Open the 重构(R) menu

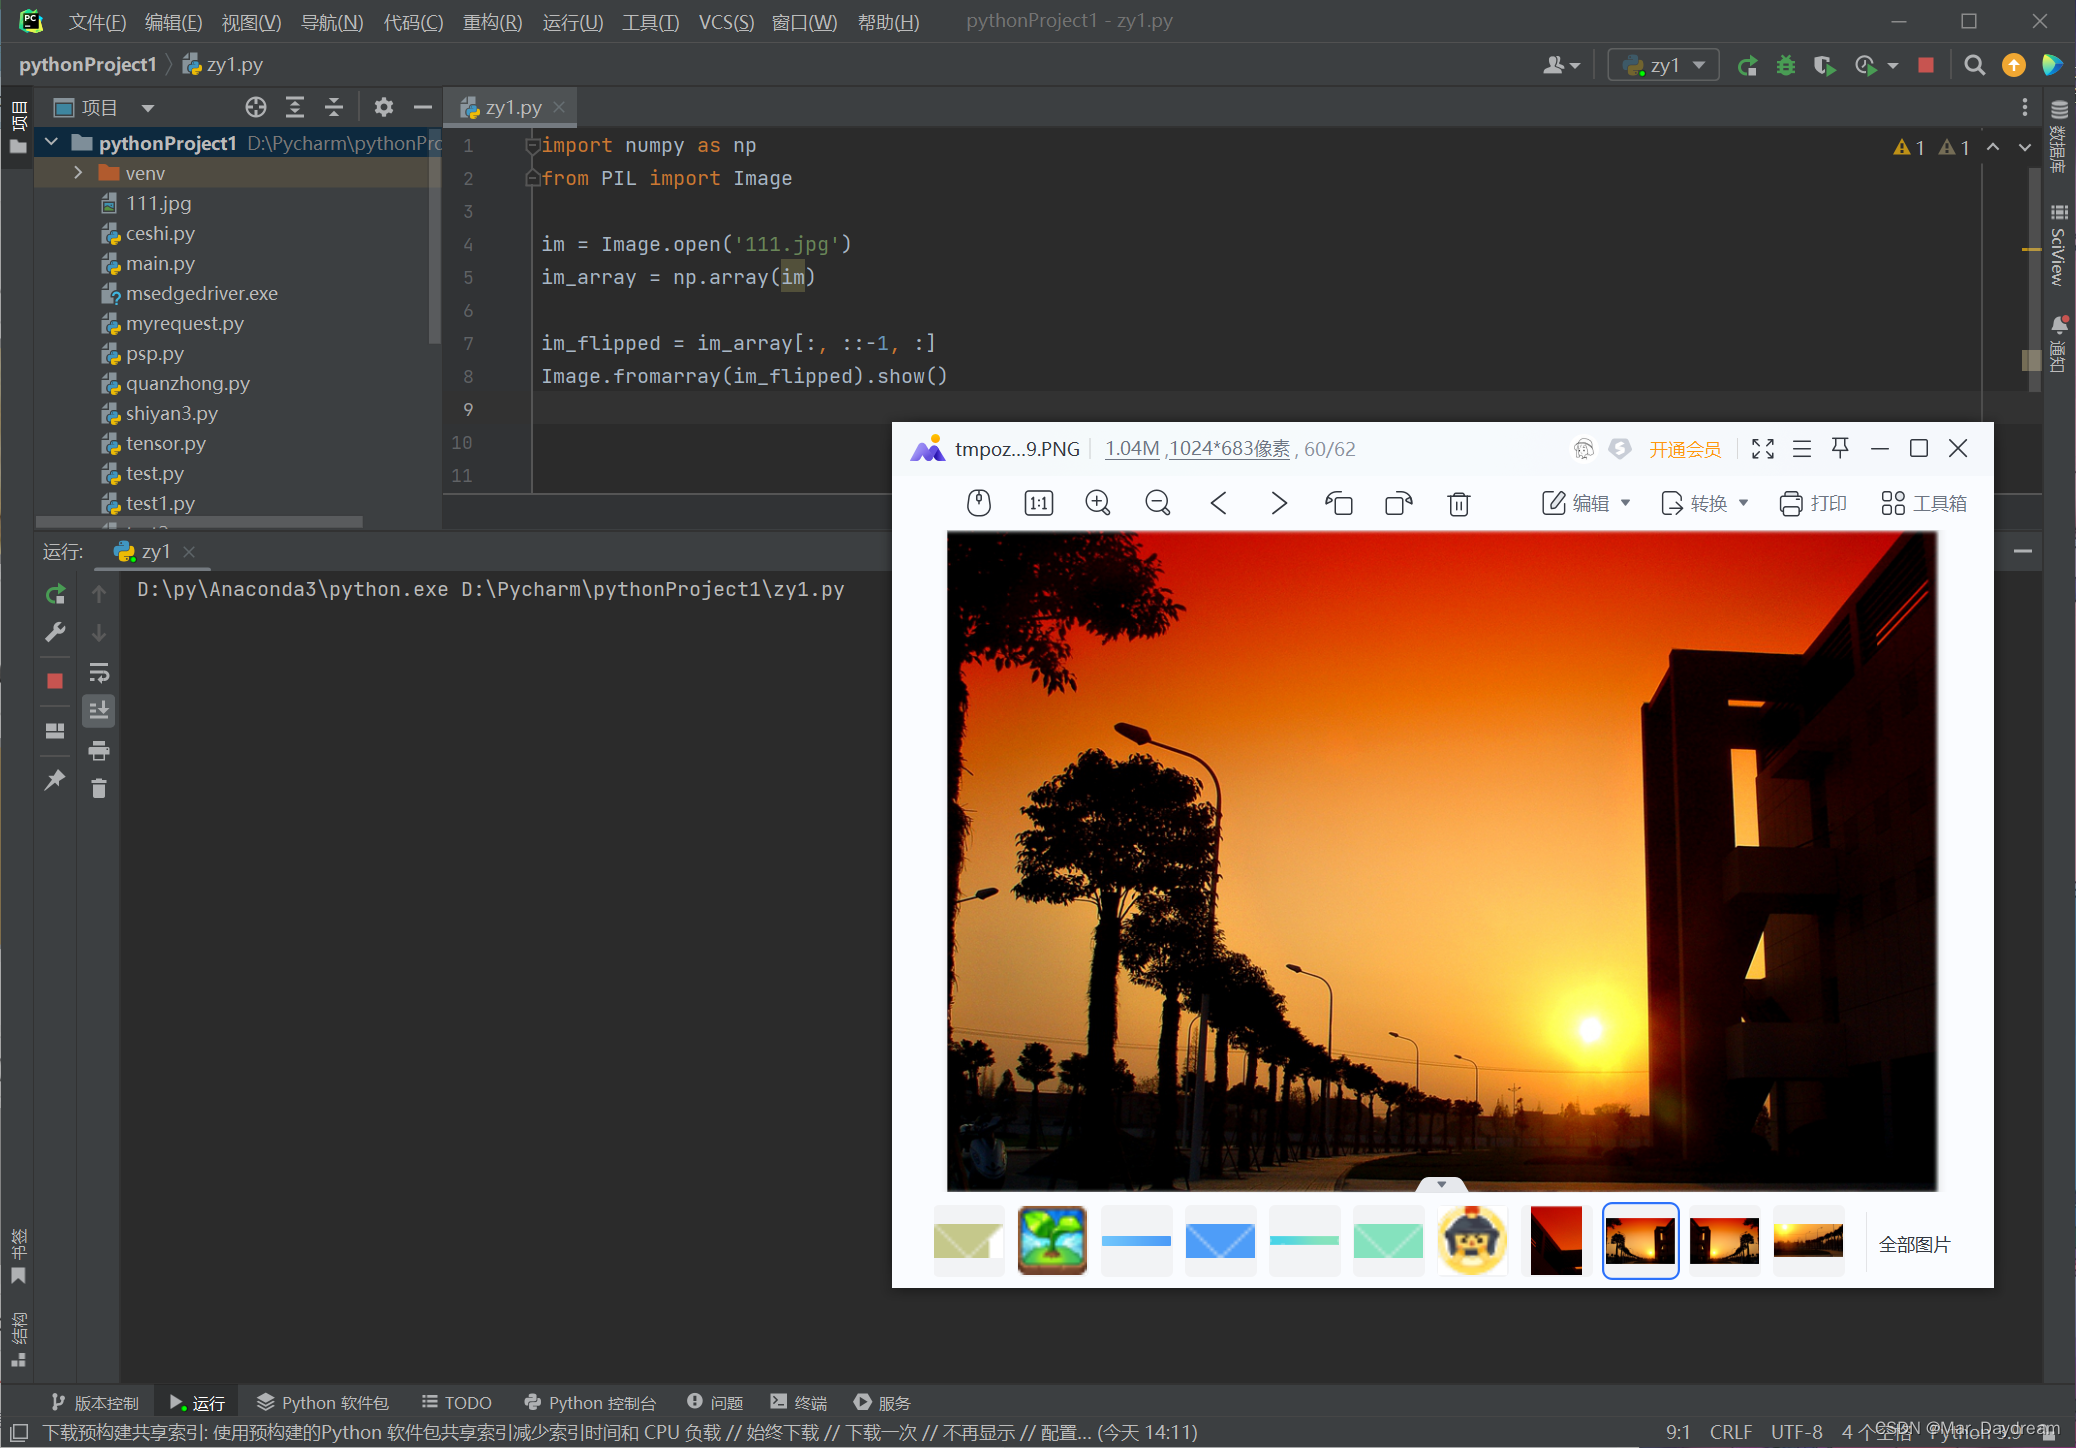[x=492, y=22]
